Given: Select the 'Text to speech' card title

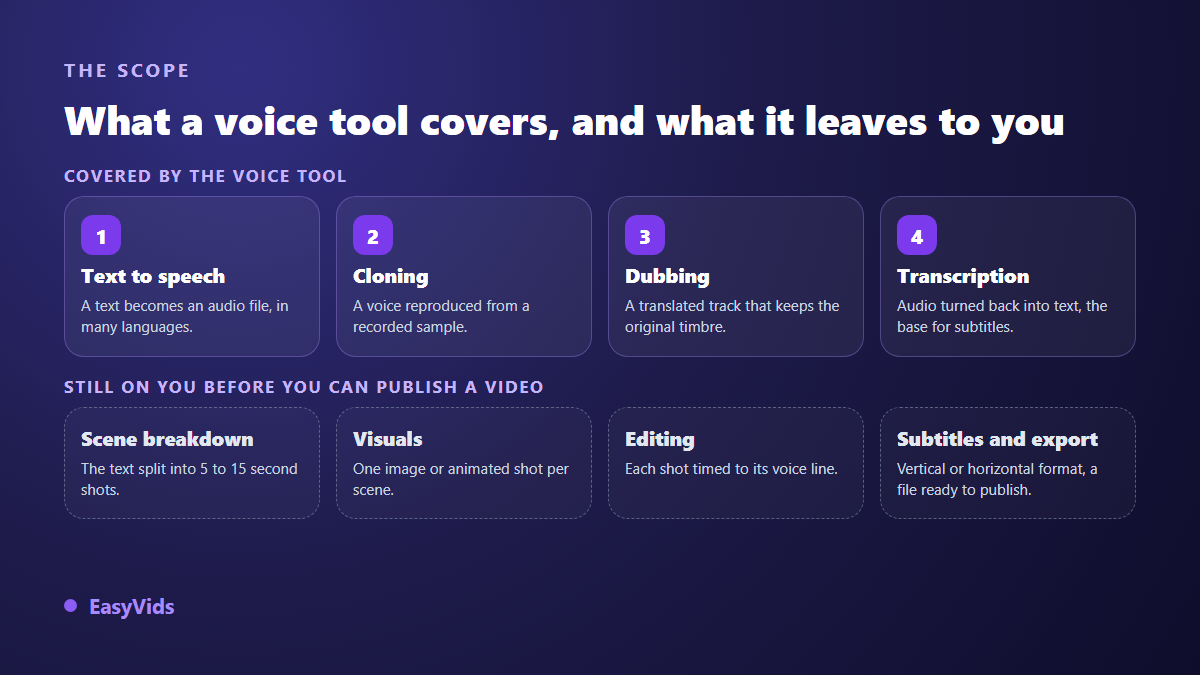Looking at the screenshot, I should [153, 277].
